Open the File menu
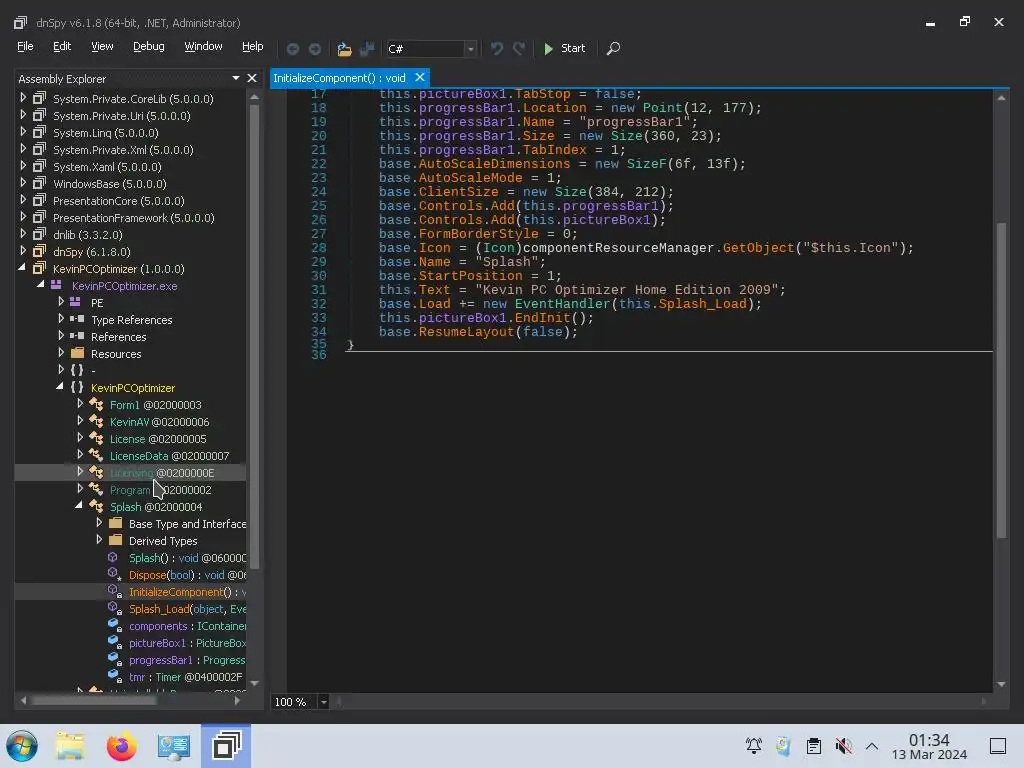 click(x=25, y=46)
